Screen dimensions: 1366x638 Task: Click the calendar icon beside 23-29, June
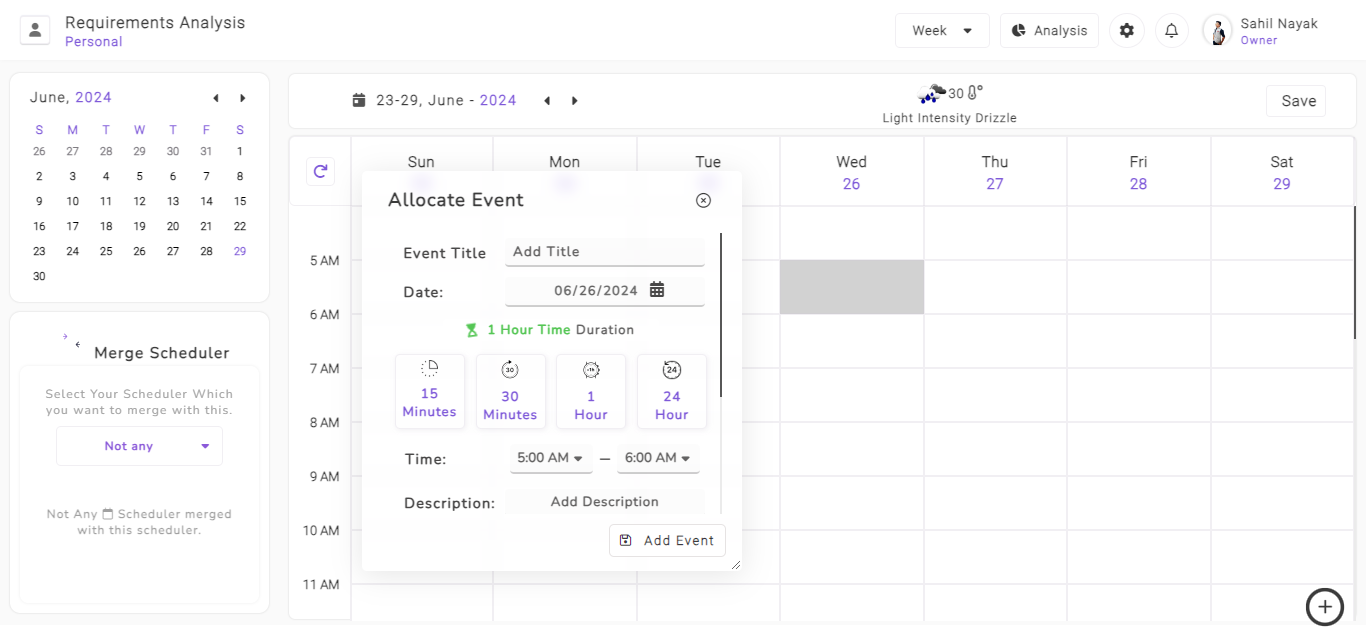tap(359, 100)
